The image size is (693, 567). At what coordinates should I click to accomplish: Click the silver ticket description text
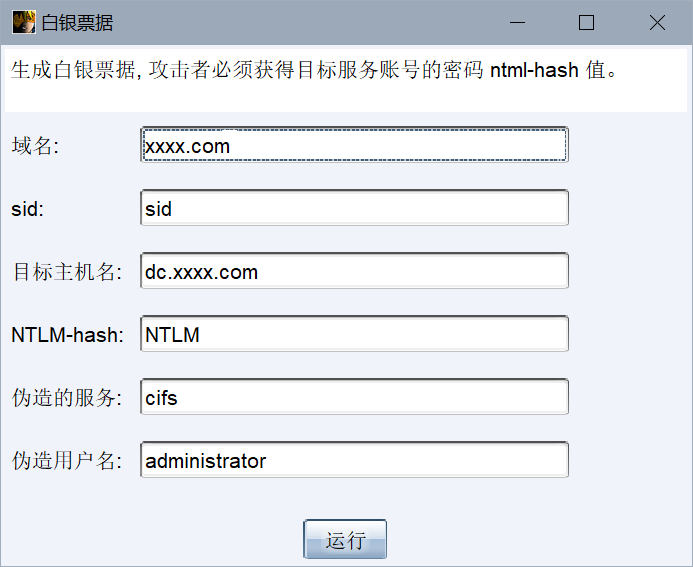[320, 71]
